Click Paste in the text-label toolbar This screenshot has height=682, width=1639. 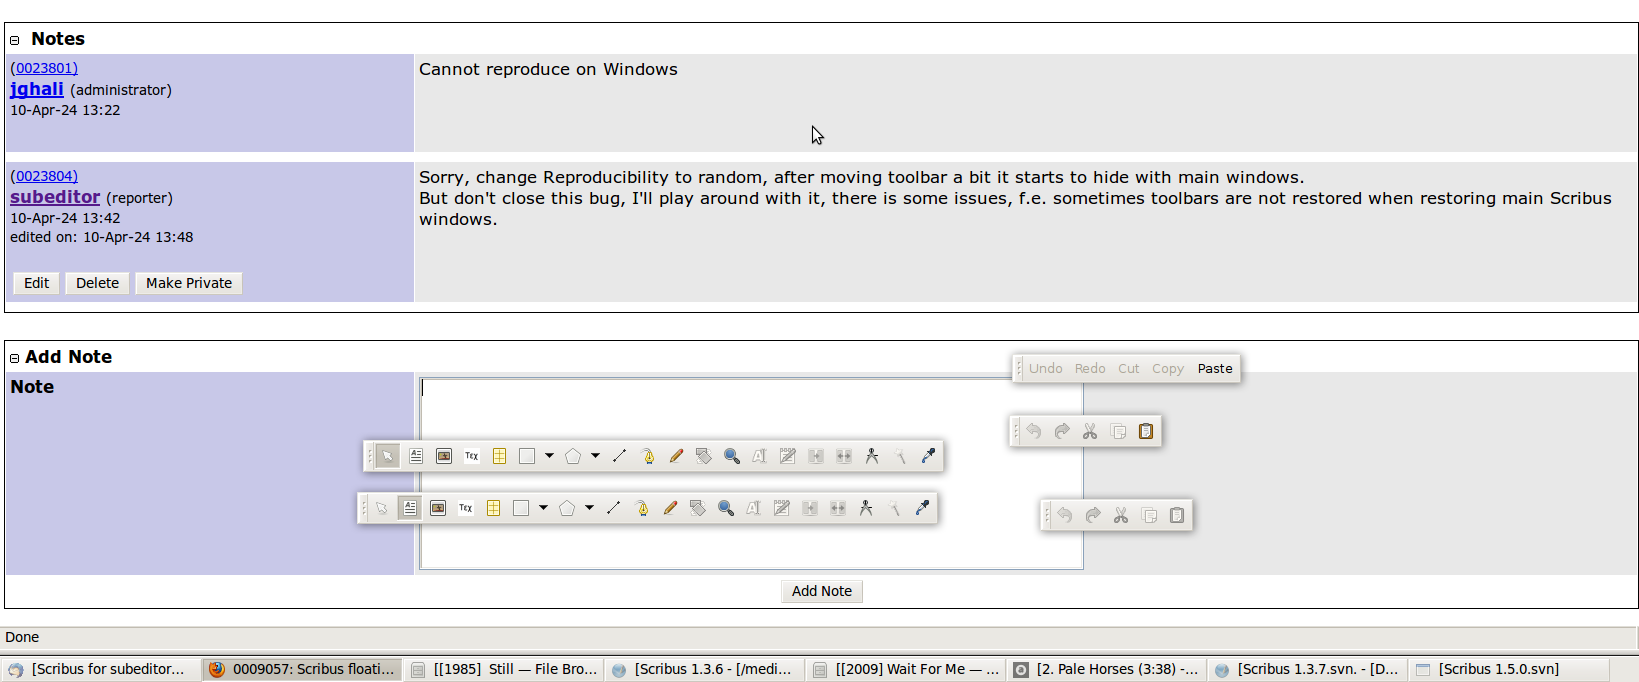[1214, 368]
